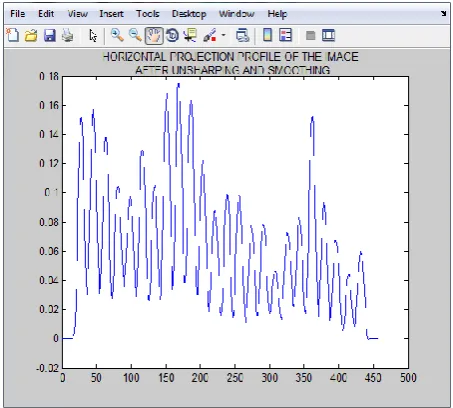The width and height of the screenshot is (453, 408).
Task: Open the Tools menu
Action: (148, 14)
